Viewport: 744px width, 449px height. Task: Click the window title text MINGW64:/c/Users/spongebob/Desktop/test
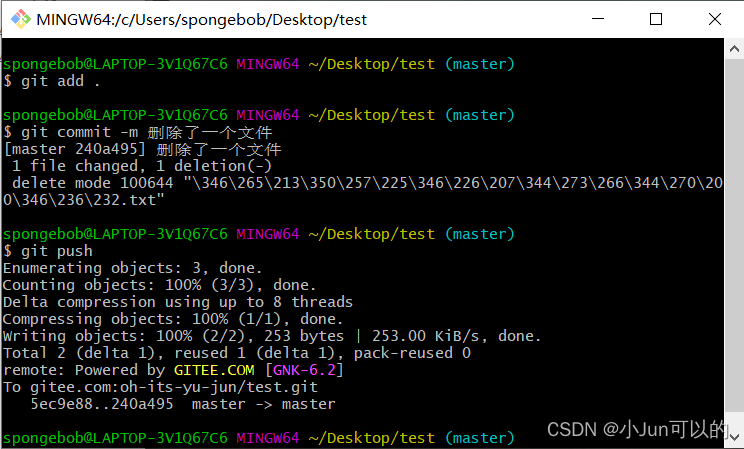(x=201, y=20)
